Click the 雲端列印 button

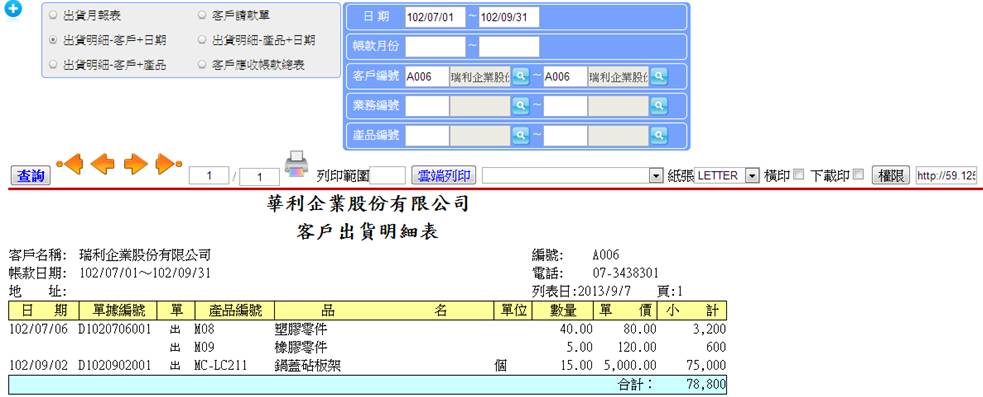[444, 176]
